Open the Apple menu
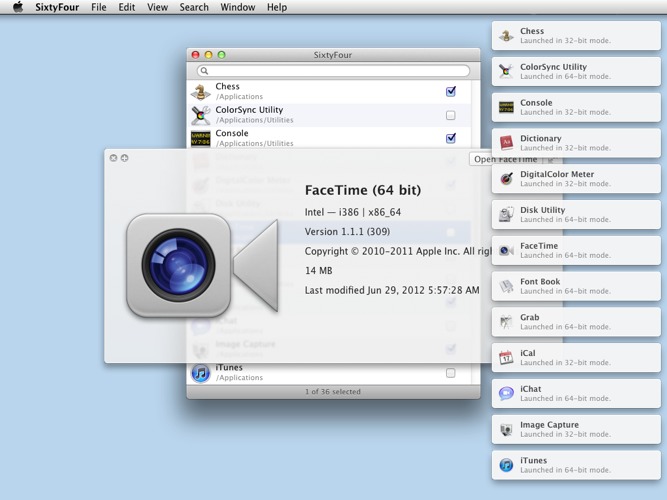This screenshot has width=667, height=500. [18, 7]
